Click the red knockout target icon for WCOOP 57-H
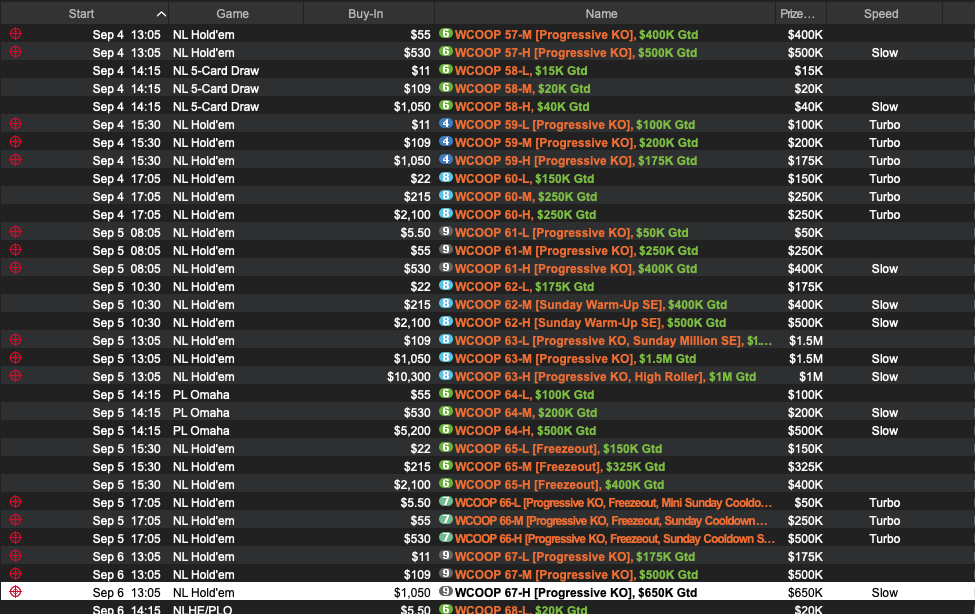 point(16,52)
